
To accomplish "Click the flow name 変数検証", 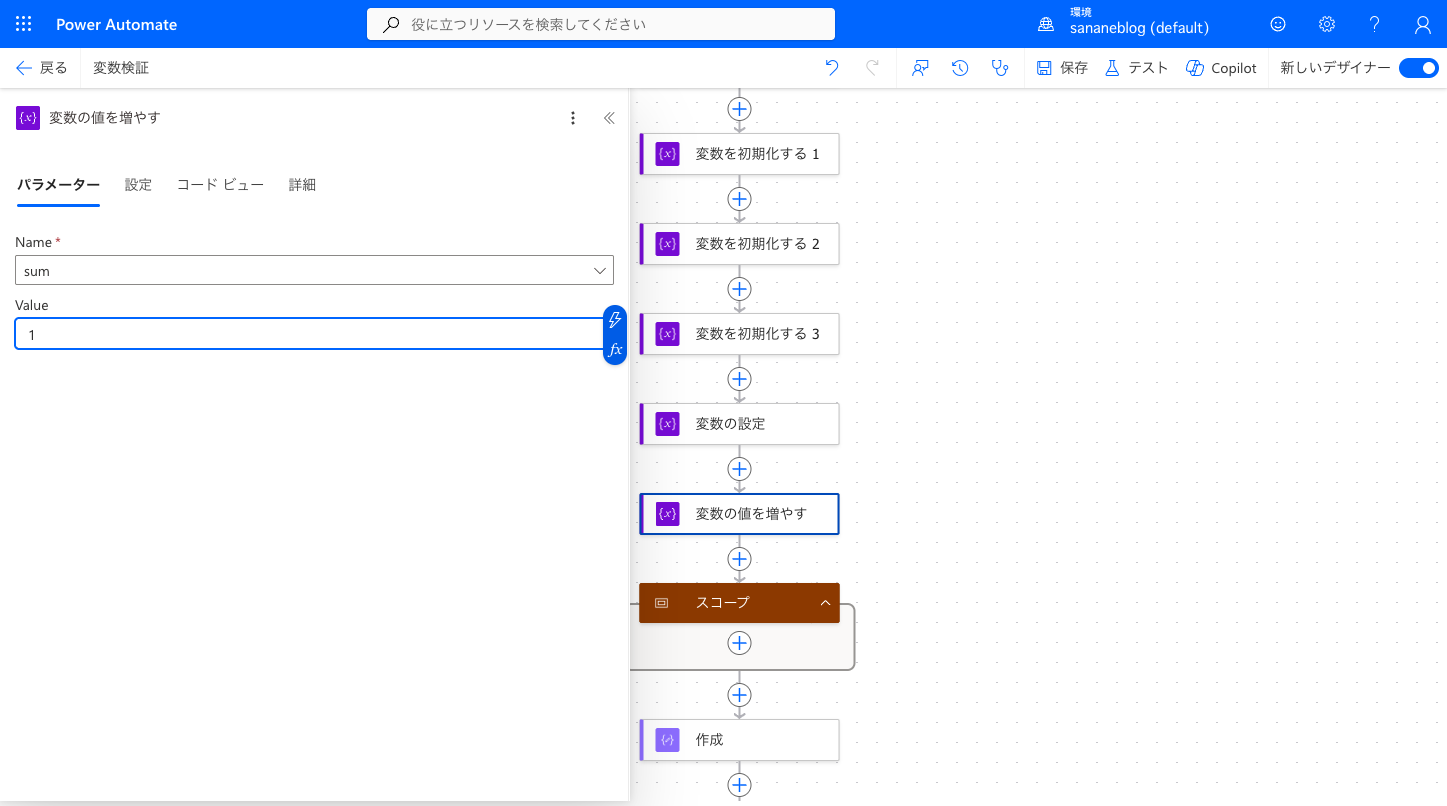I will point(121,68).
